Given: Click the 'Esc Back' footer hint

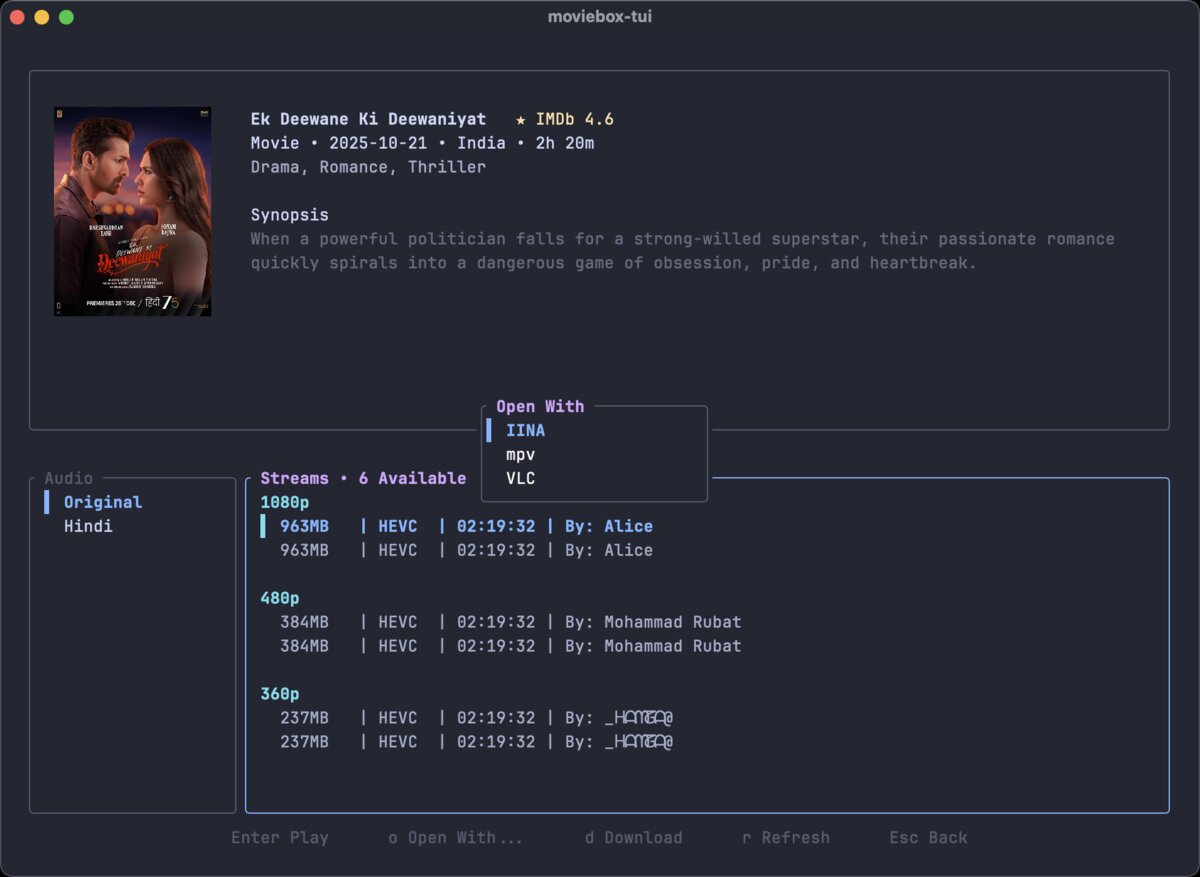Looking at the screenshot, I should (x=929, y=838).
